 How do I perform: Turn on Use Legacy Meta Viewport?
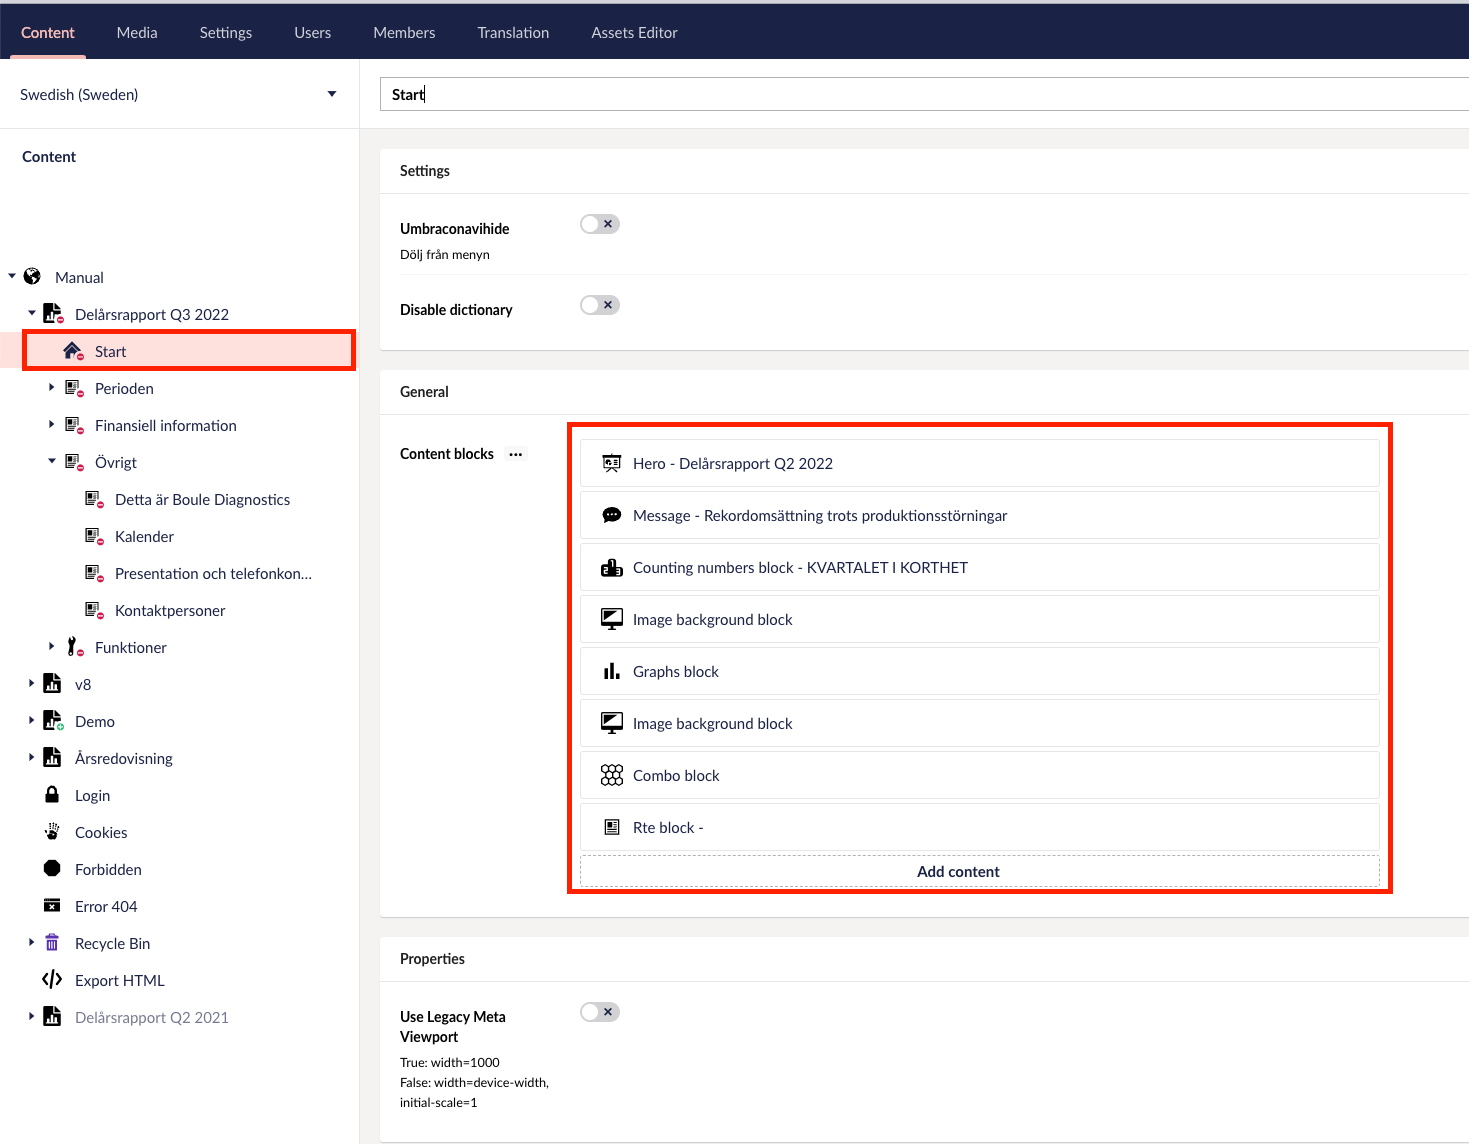600,1012
